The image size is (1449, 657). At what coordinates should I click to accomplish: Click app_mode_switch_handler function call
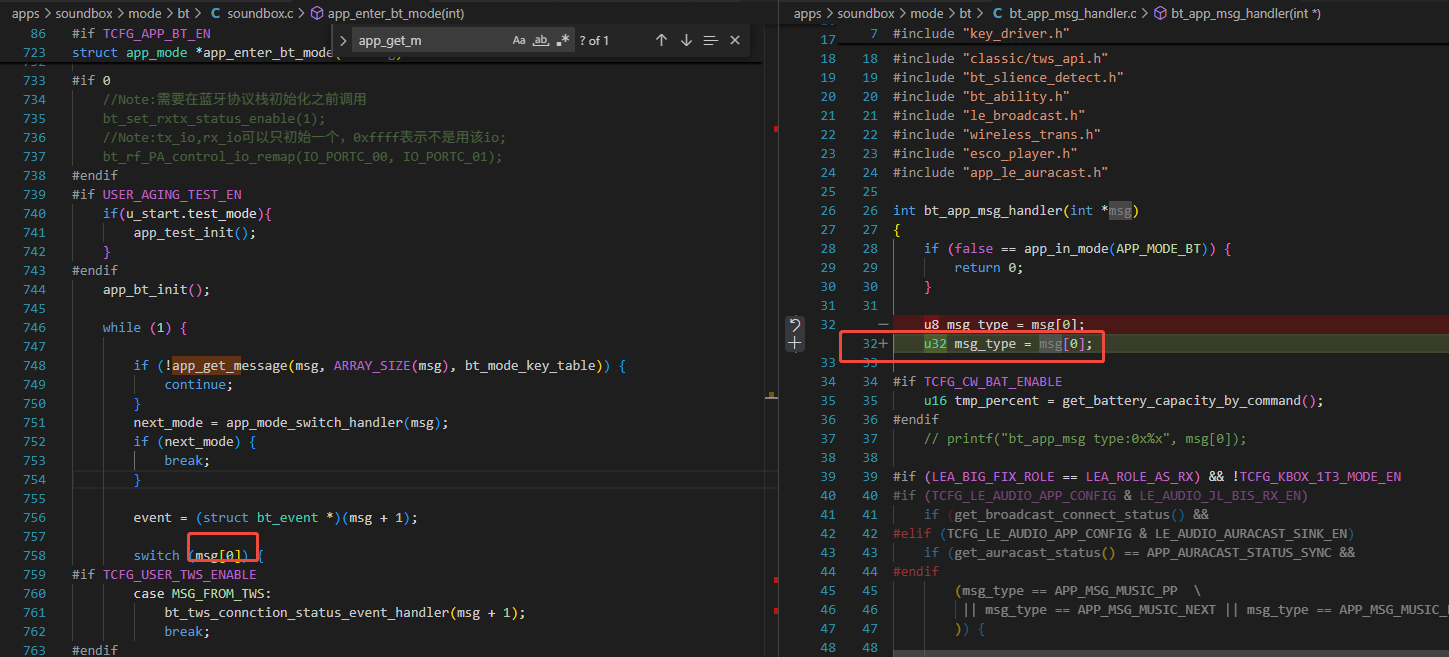pyautogui.click(x=315, y=422)
